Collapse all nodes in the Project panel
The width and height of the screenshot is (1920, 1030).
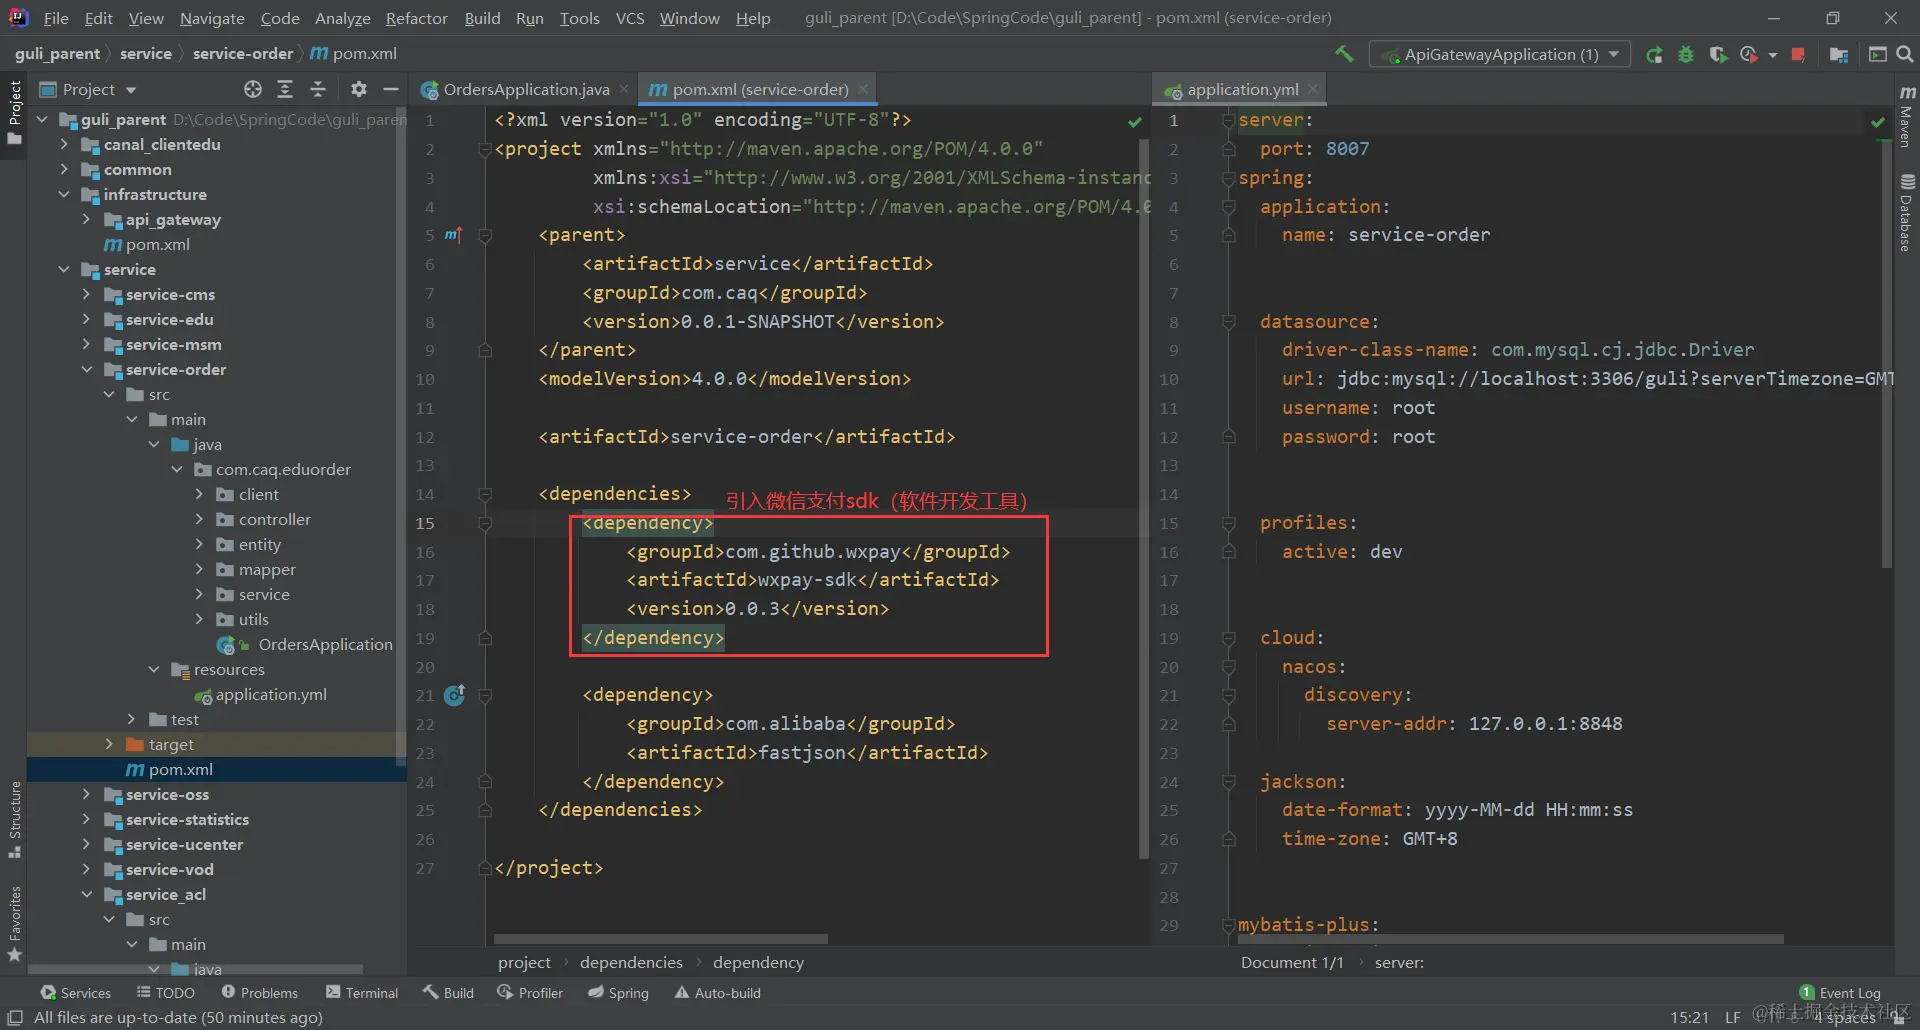point(318,90)
